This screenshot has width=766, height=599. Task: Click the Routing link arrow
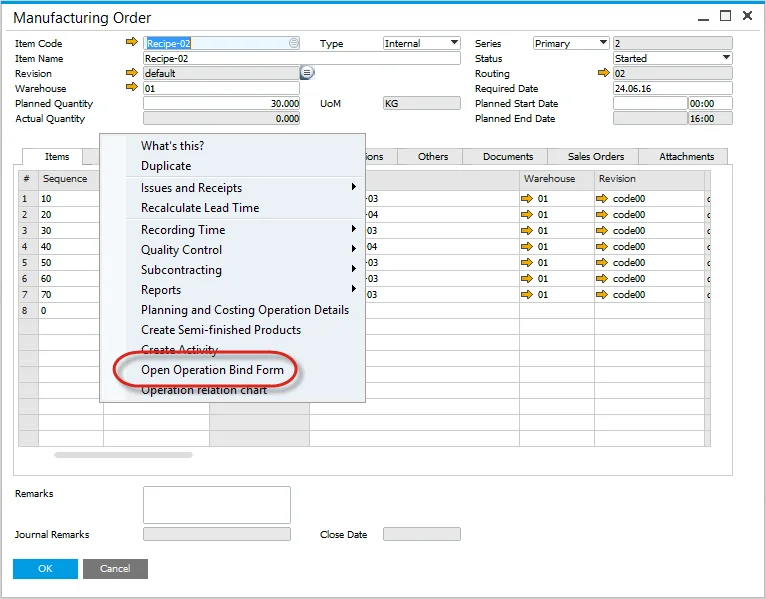click(604, 73)
